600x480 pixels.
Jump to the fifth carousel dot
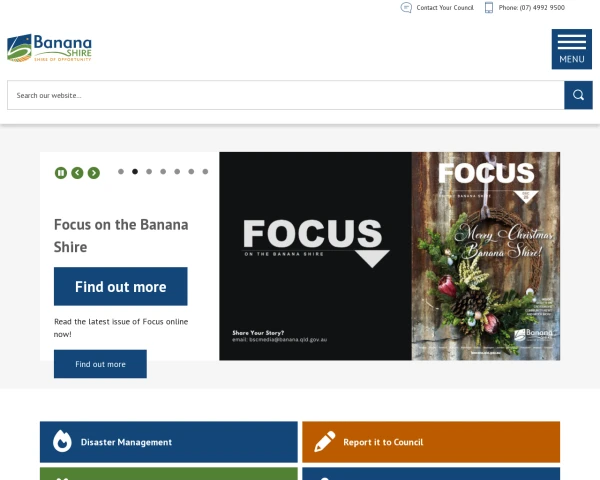pos(177,171)
